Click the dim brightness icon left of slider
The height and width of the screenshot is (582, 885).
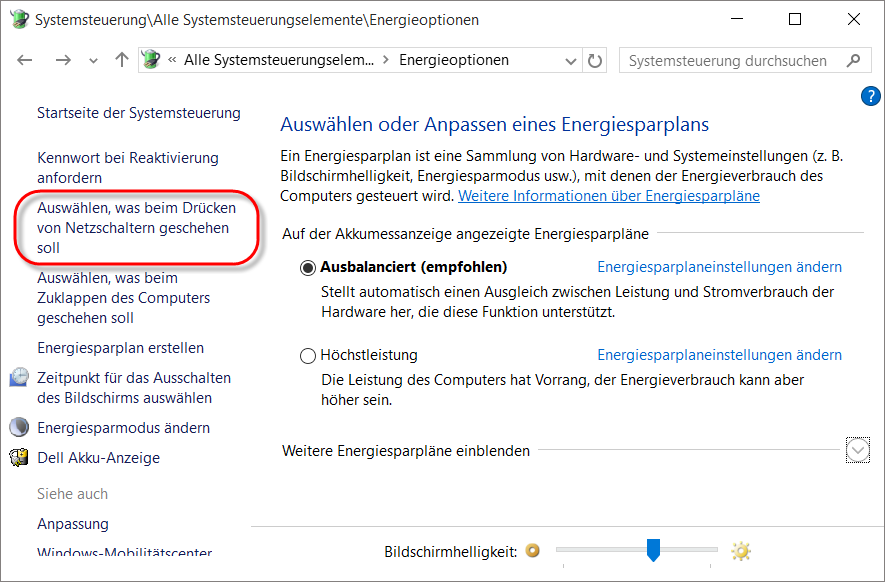[533, 551]
